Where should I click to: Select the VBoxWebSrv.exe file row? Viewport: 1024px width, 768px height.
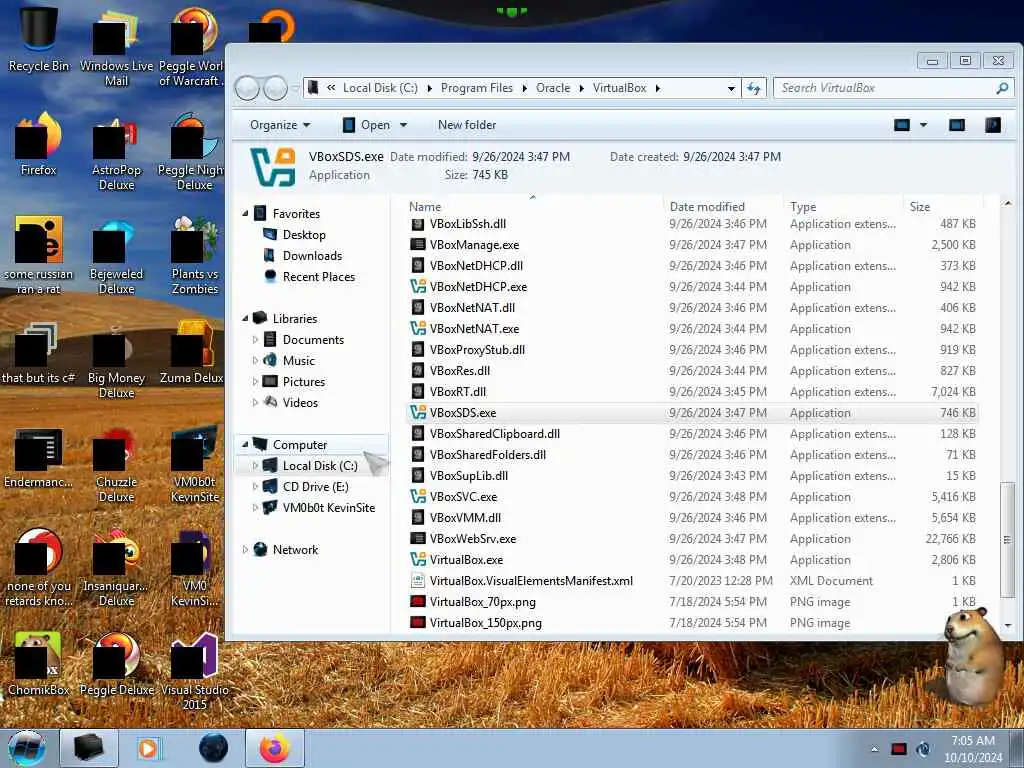click(x=692, y=539)
